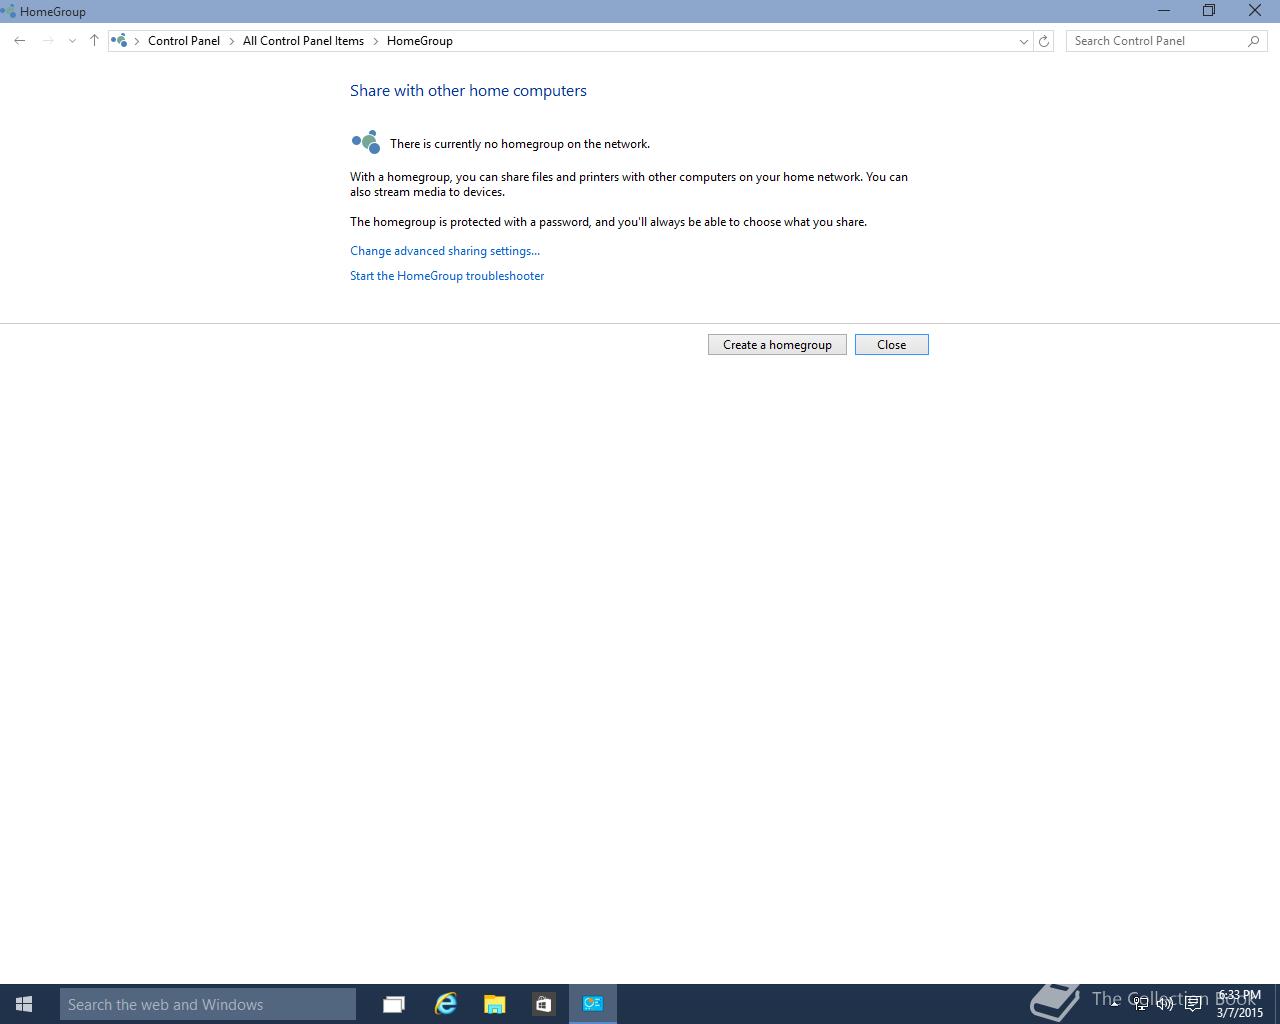1280x1024 pixels.
Task: Select All Control Panel Items breadcrumb
Action: pos(303,41)
